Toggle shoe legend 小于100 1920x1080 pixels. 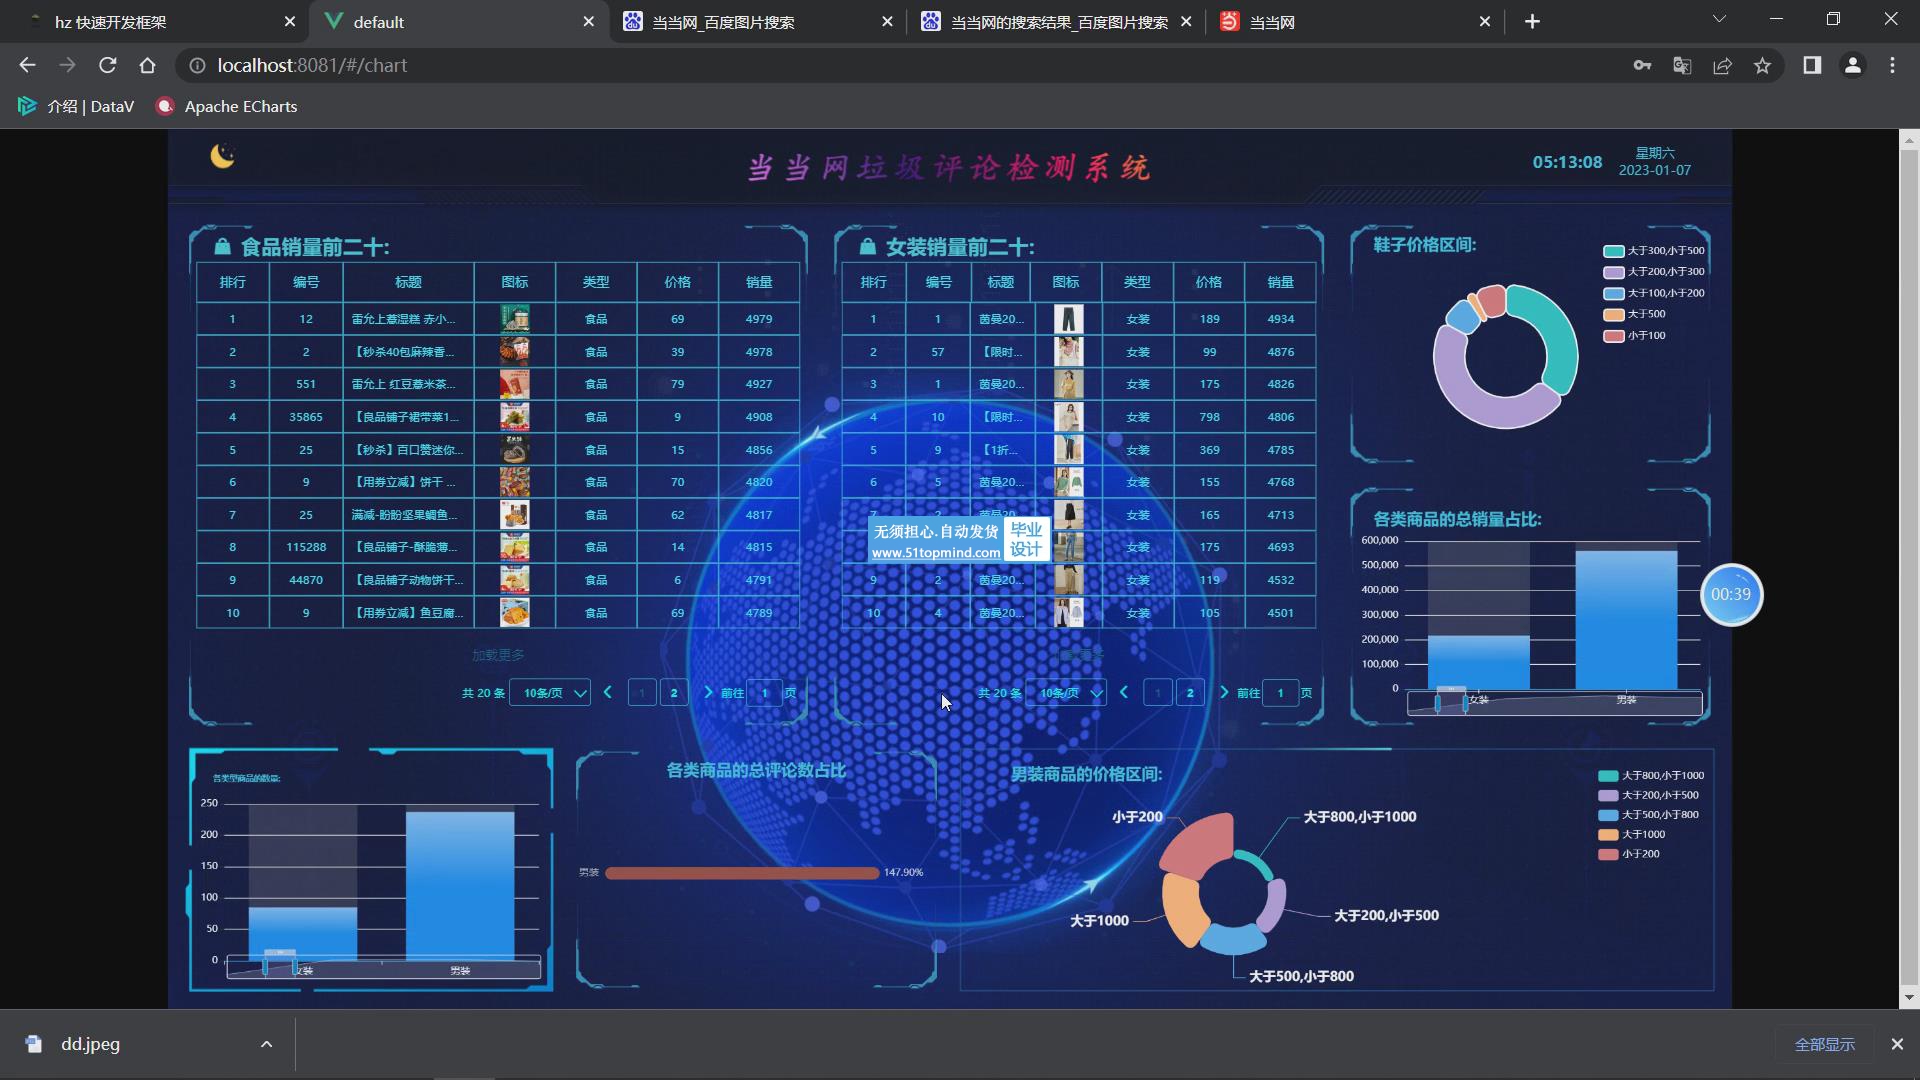coord(1635,336)
